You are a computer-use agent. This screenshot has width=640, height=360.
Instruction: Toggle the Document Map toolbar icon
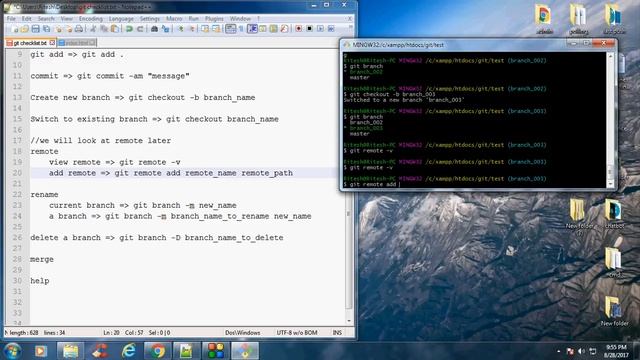[273, 29]
